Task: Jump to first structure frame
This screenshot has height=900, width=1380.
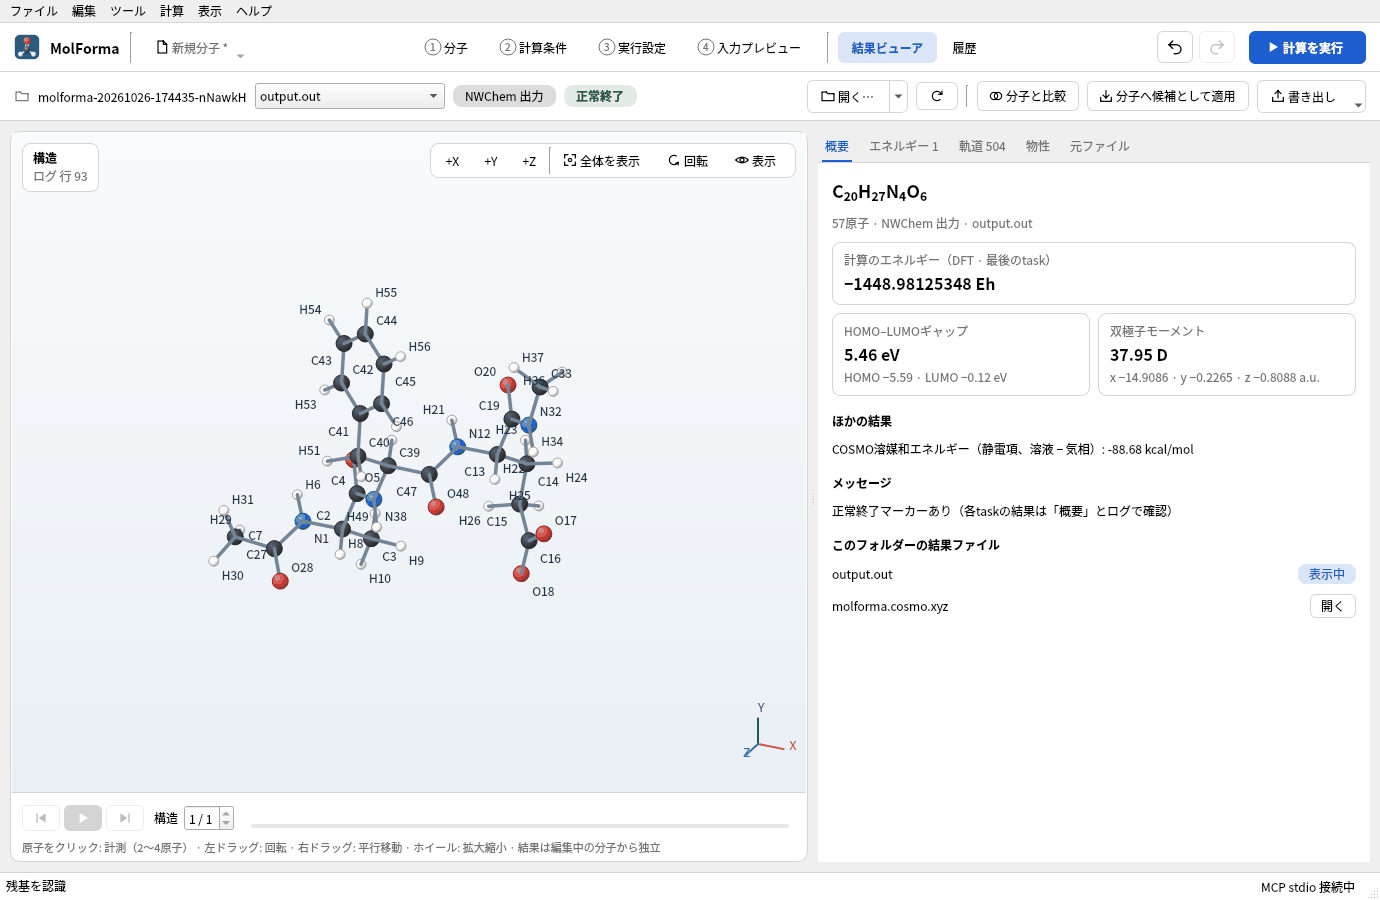Action: click(41, 818)
